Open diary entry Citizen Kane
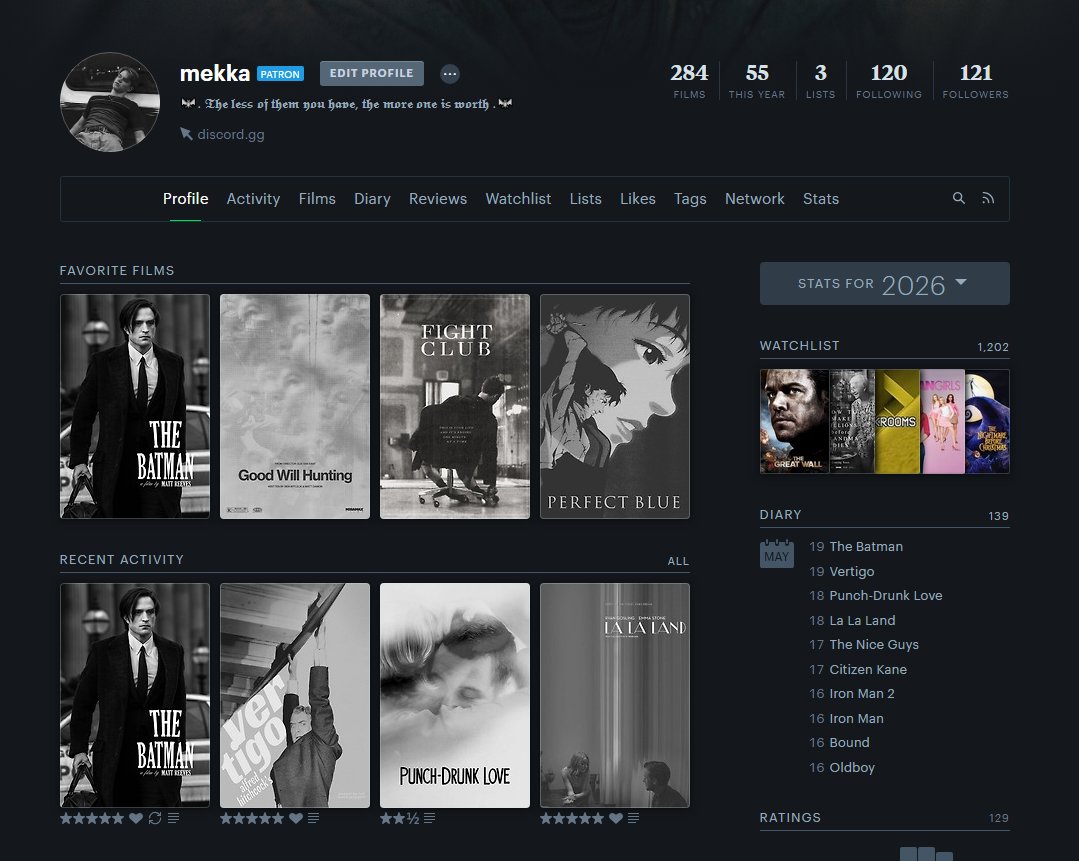Image resolution: width=1079 pixels, height=861 pixels. (x=868, y=669)
